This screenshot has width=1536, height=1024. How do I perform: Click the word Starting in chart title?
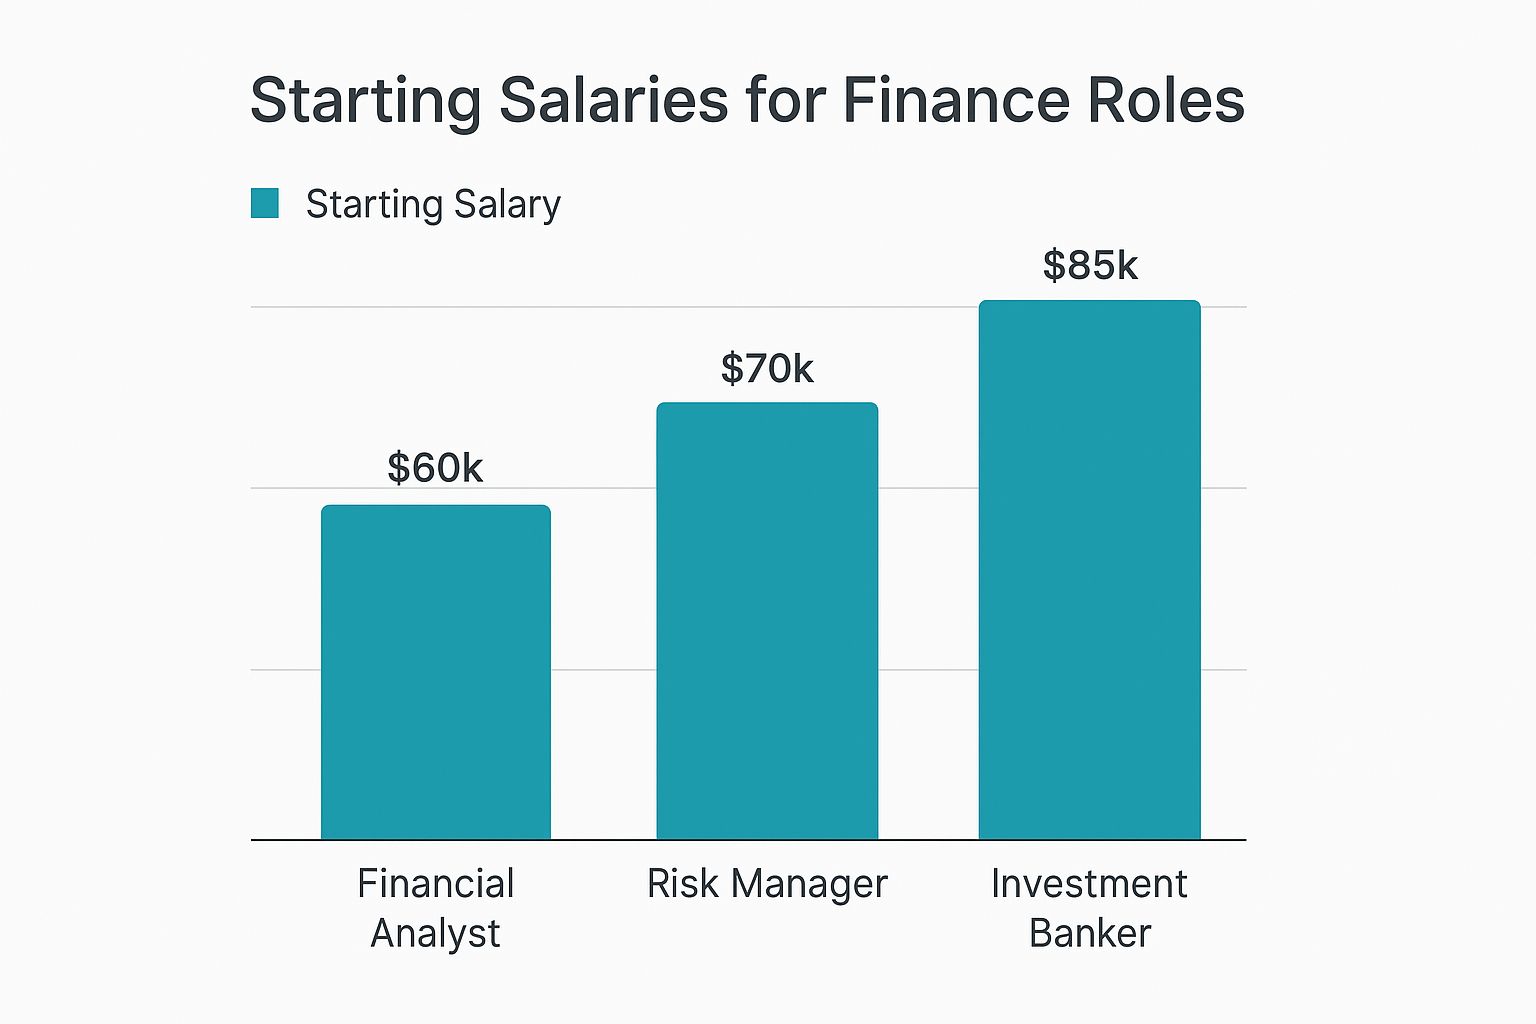point(365,102)
